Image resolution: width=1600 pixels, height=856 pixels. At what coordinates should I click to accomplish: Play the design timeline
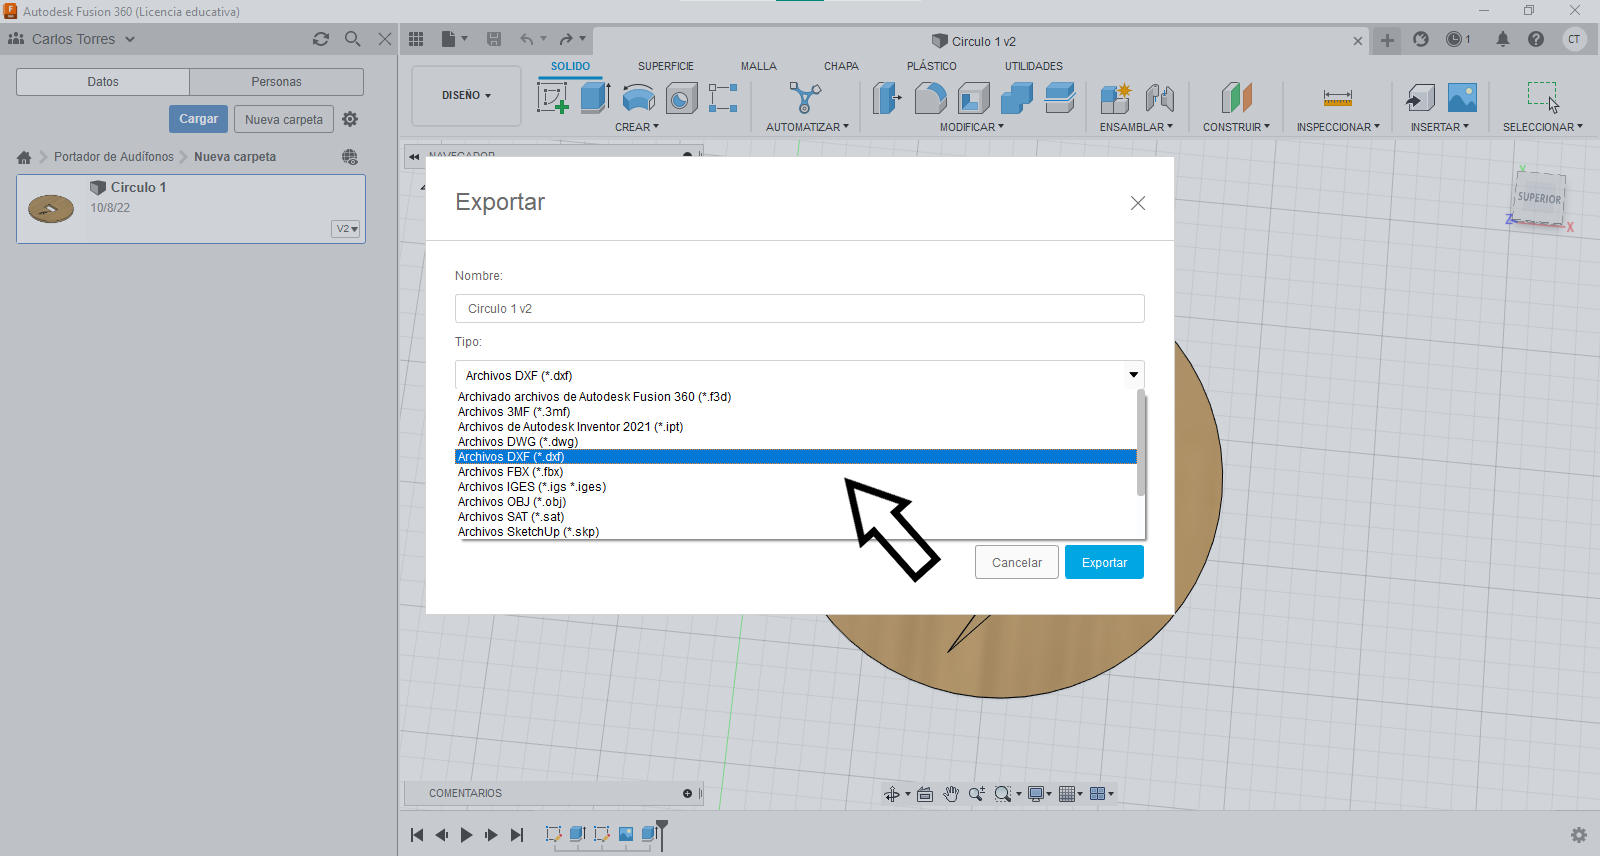pyautogui.click(x=466, y=835)
